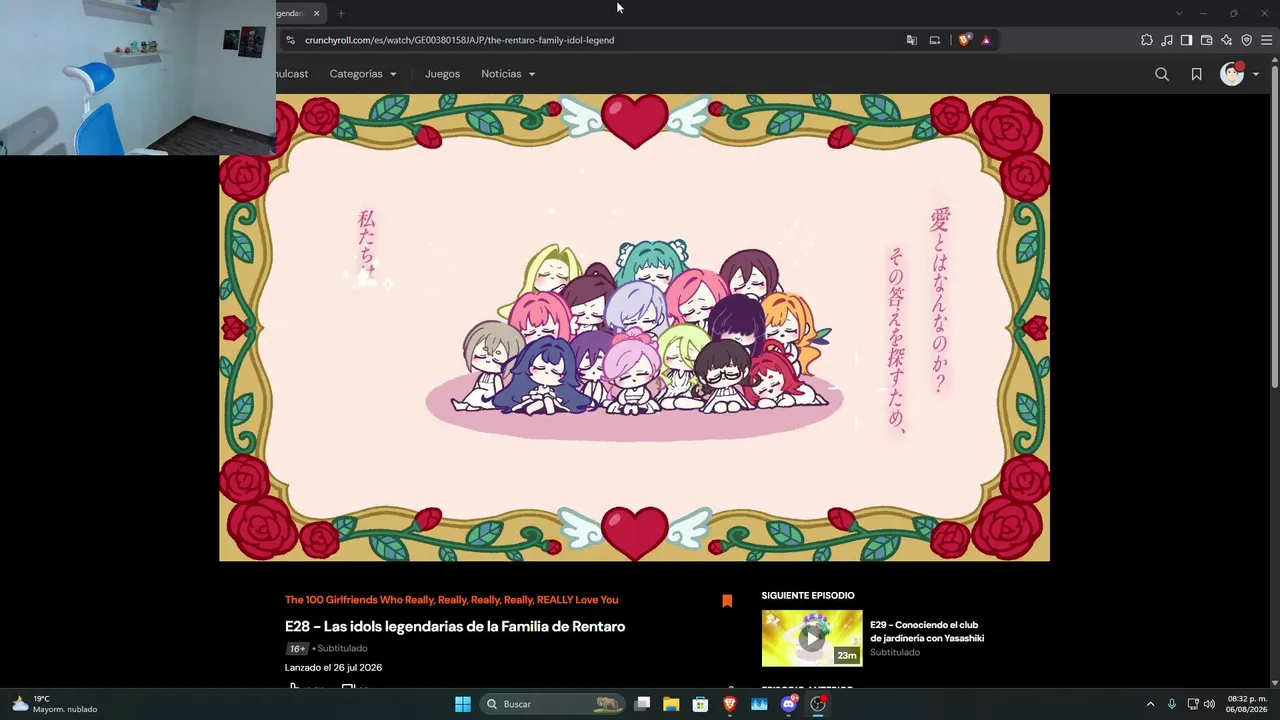
Task: Open E29 Conociendo el club de jardinería title
Action: 927,632
